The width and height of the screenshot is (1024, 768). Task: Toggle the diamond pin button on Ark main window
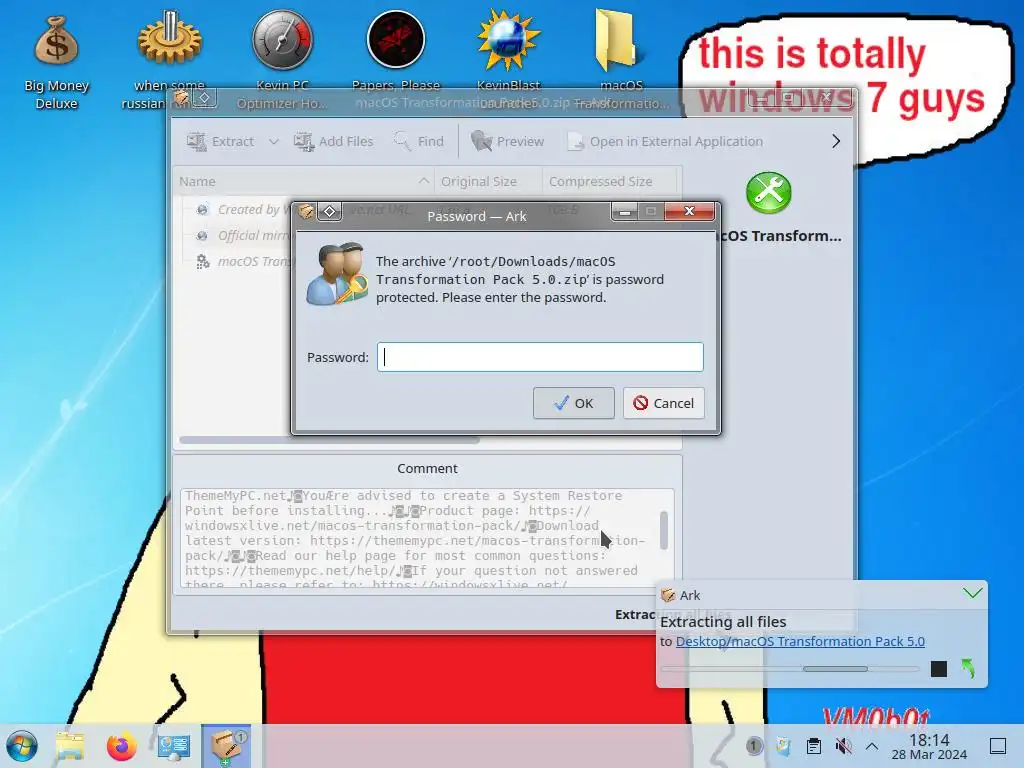[204, 99]
